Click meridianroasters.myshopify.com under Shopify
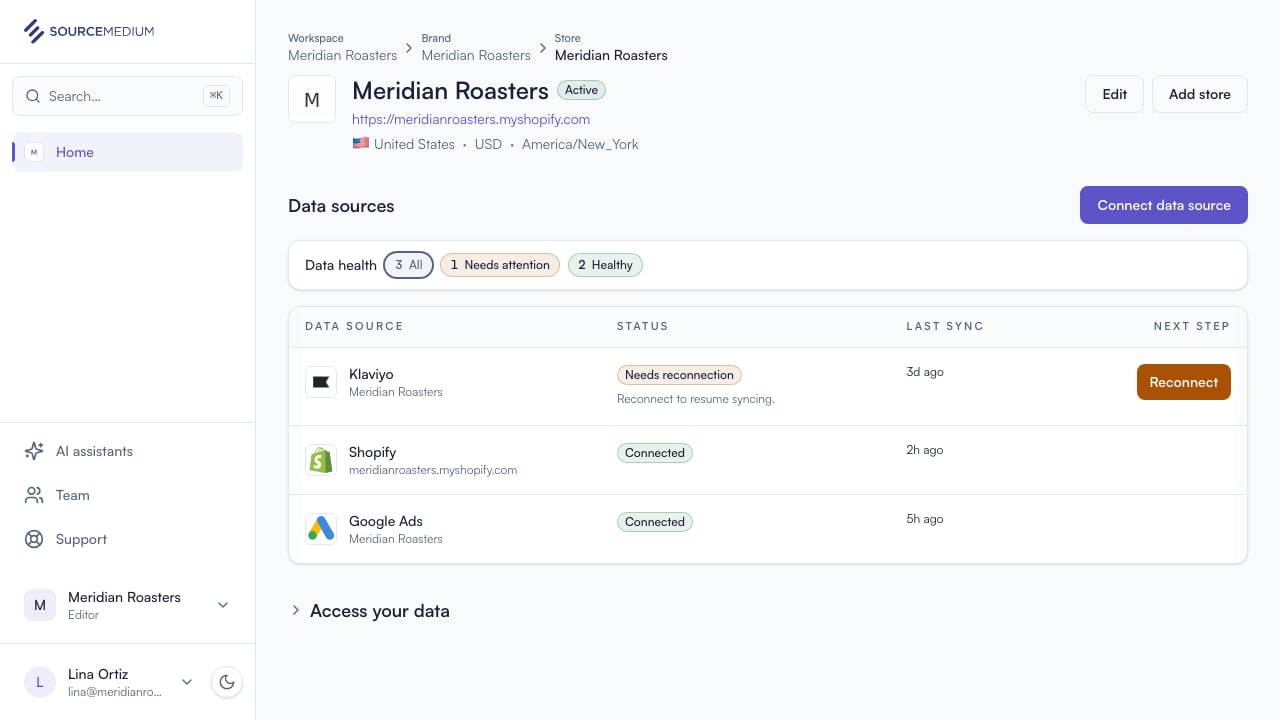 pos(433,470)
